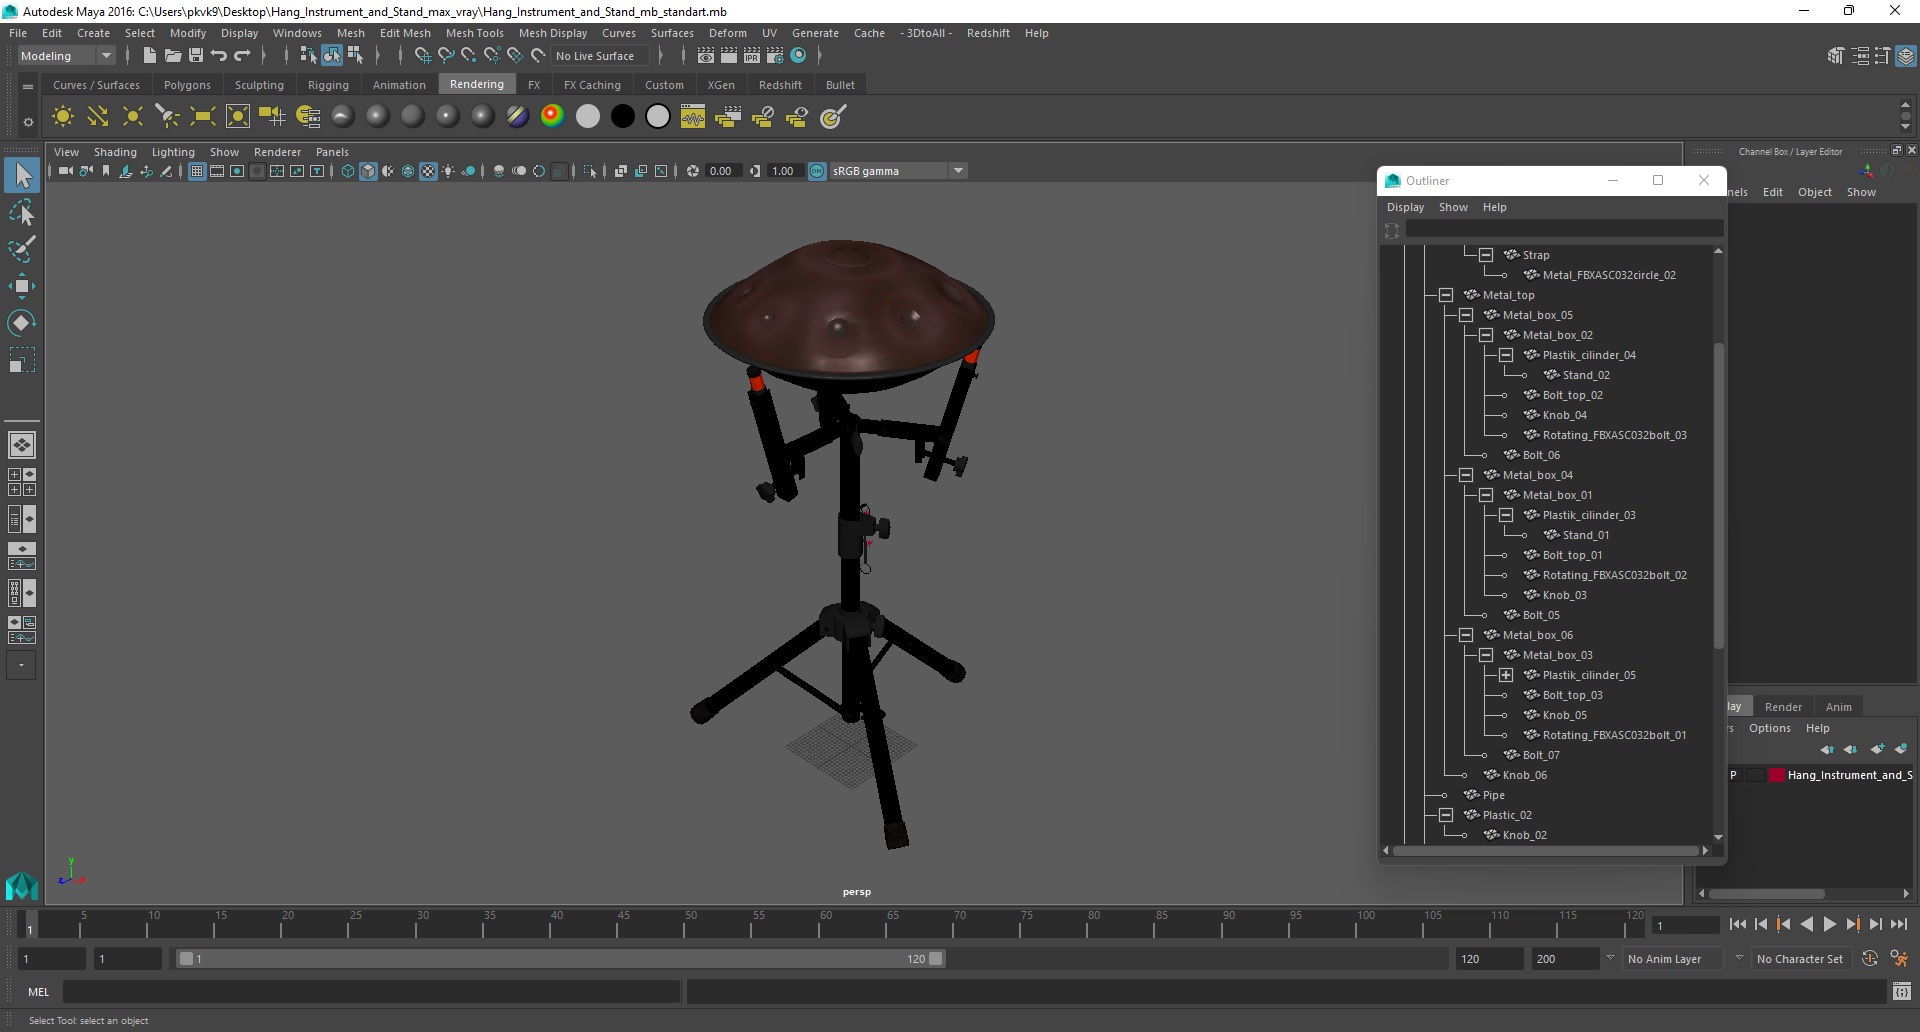Click red color swatch of Hang_Instrument layer

click(1777, 775)
